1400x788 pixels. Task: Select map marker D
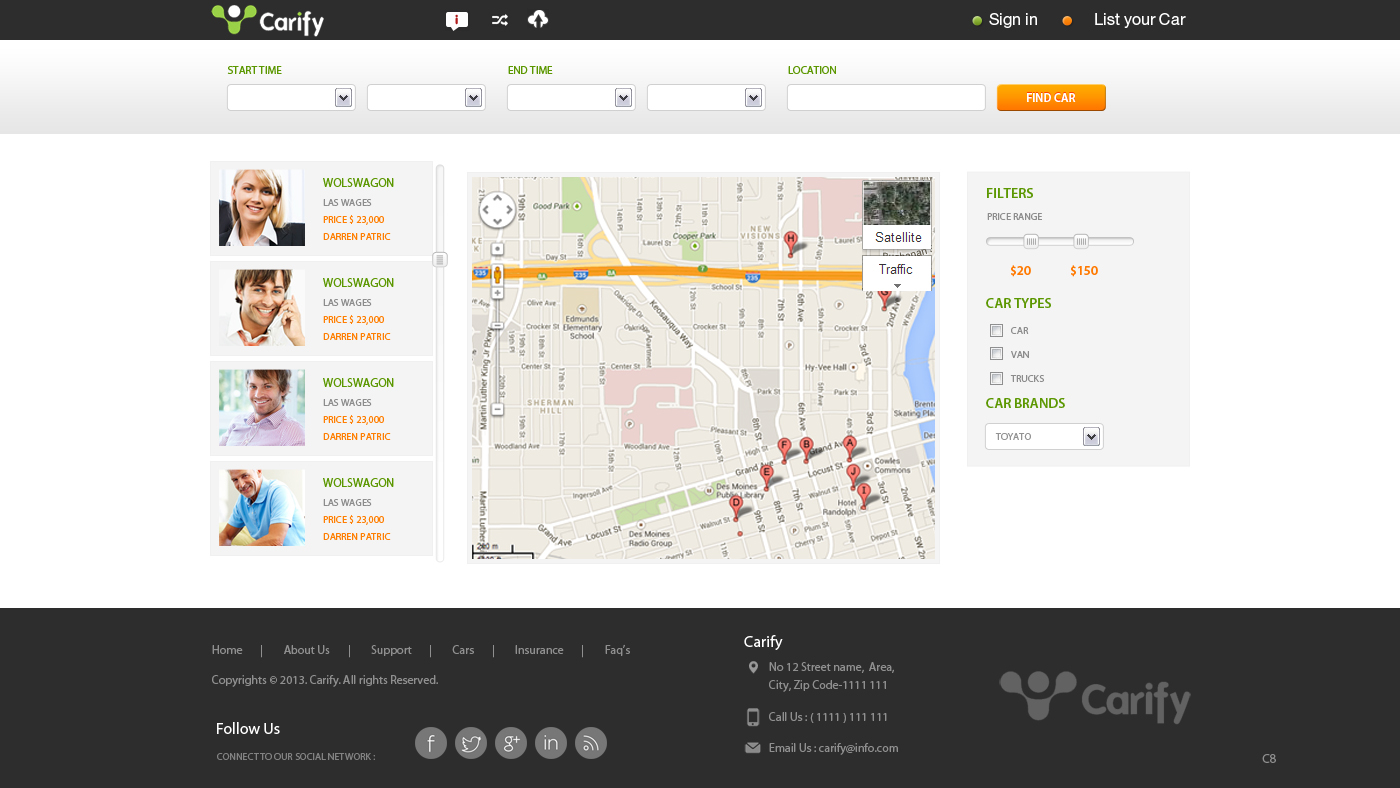[736, 507]
